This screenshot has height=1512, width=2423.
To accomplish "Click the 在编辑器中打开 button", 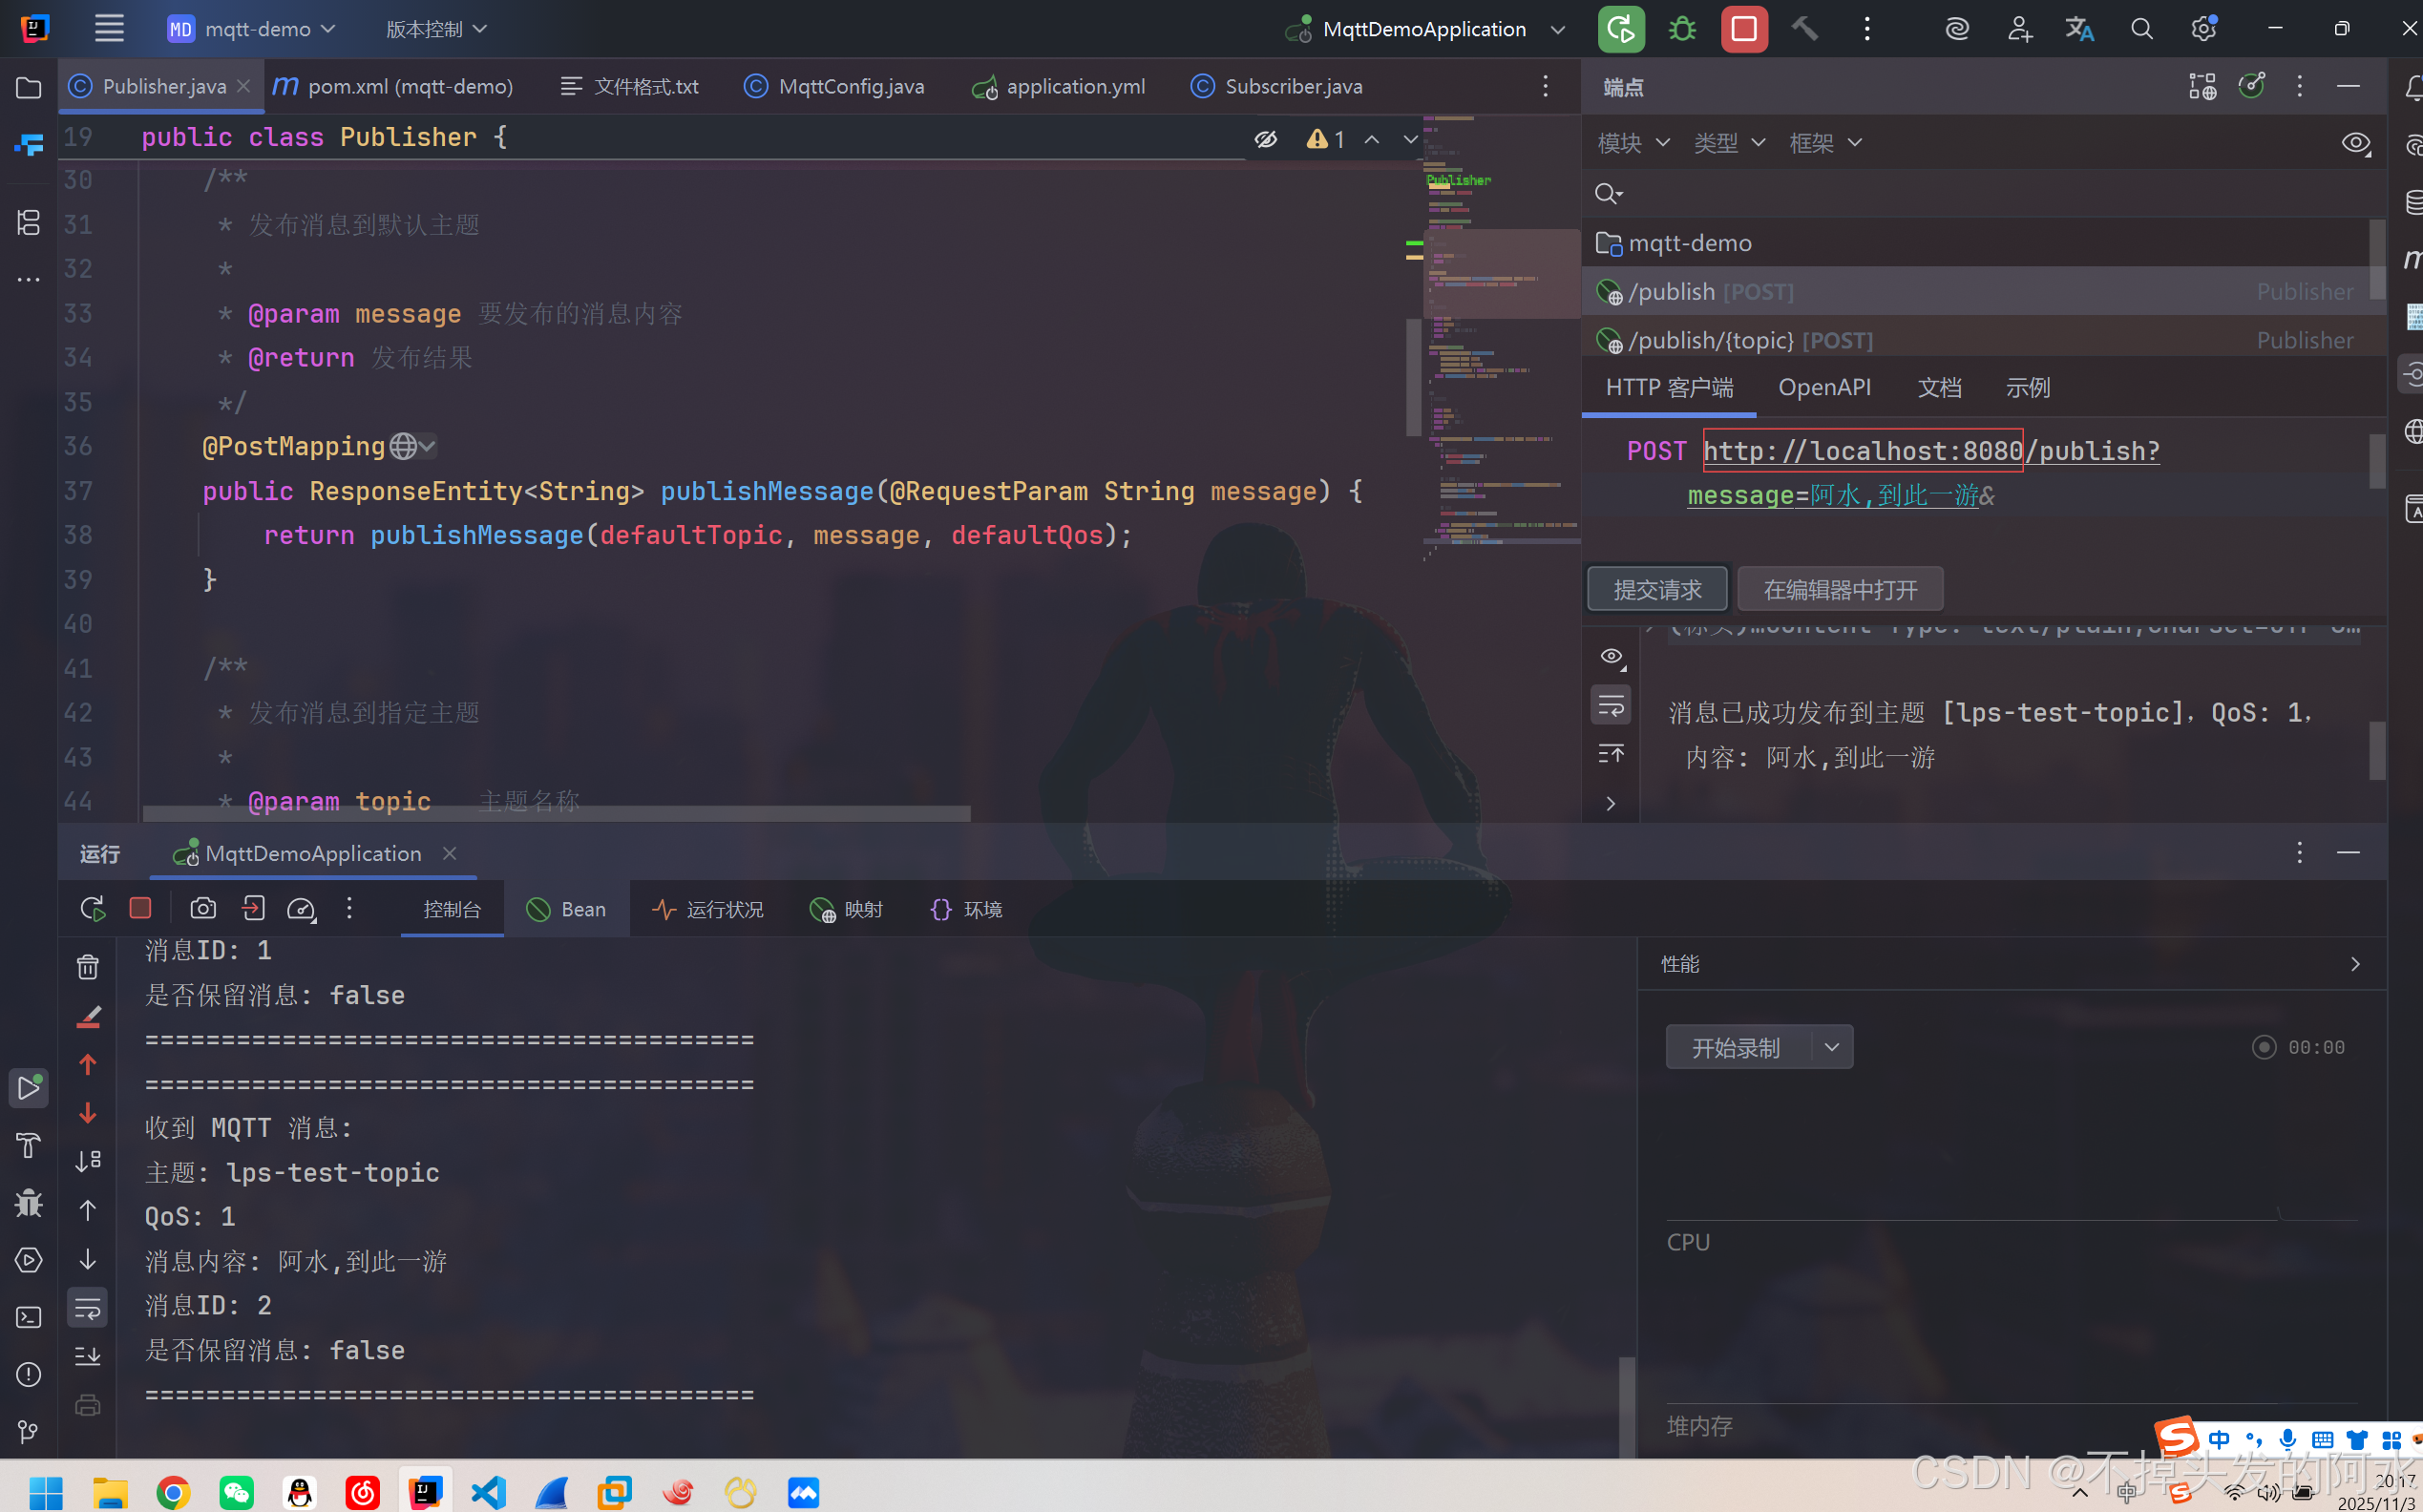I will pyautogui.click(x=1840, y=589).
